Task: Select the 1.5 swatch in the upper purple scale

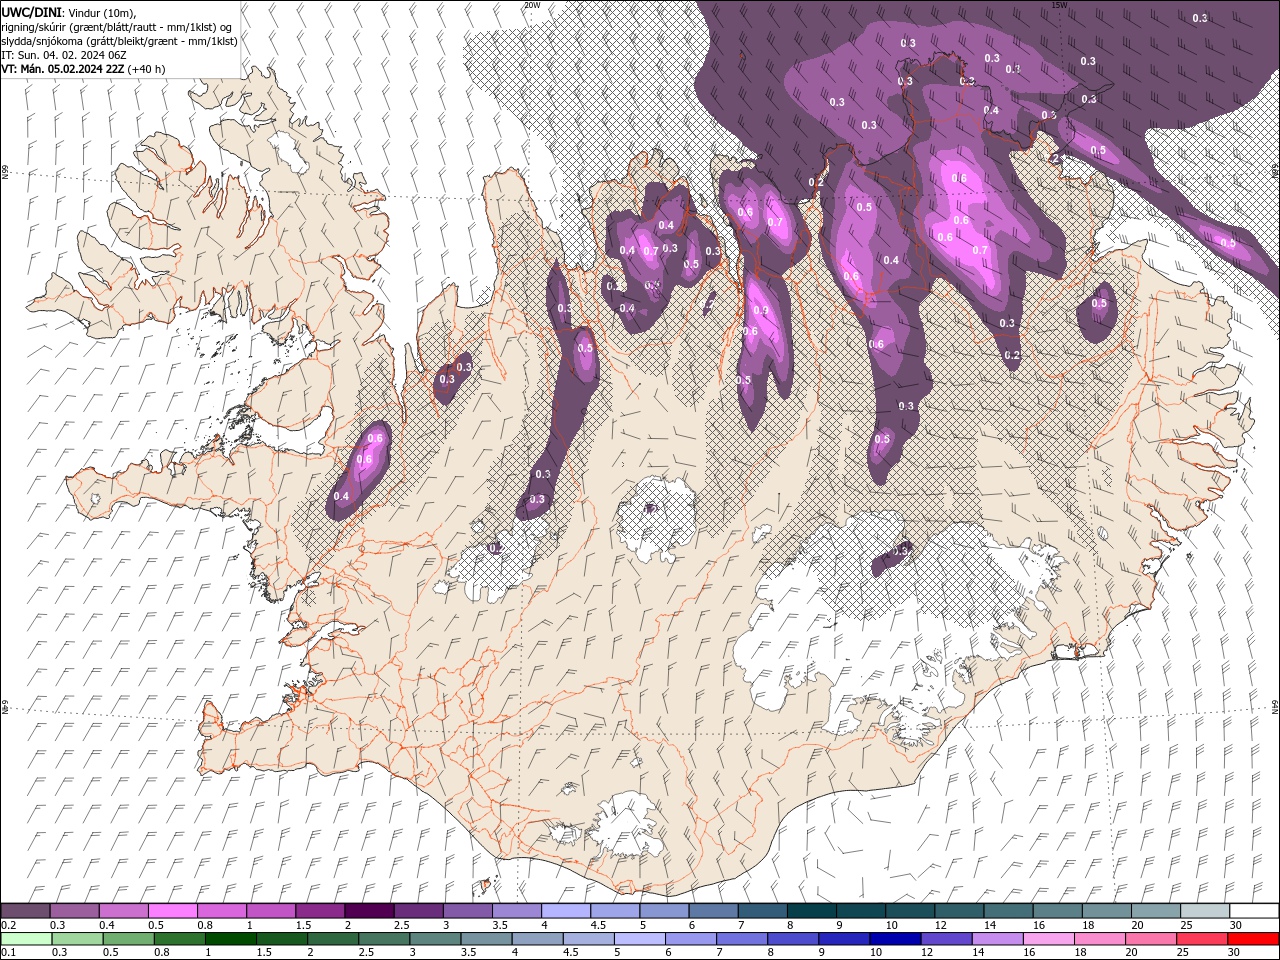Action: pyautogui.click(x=320, y=911)
